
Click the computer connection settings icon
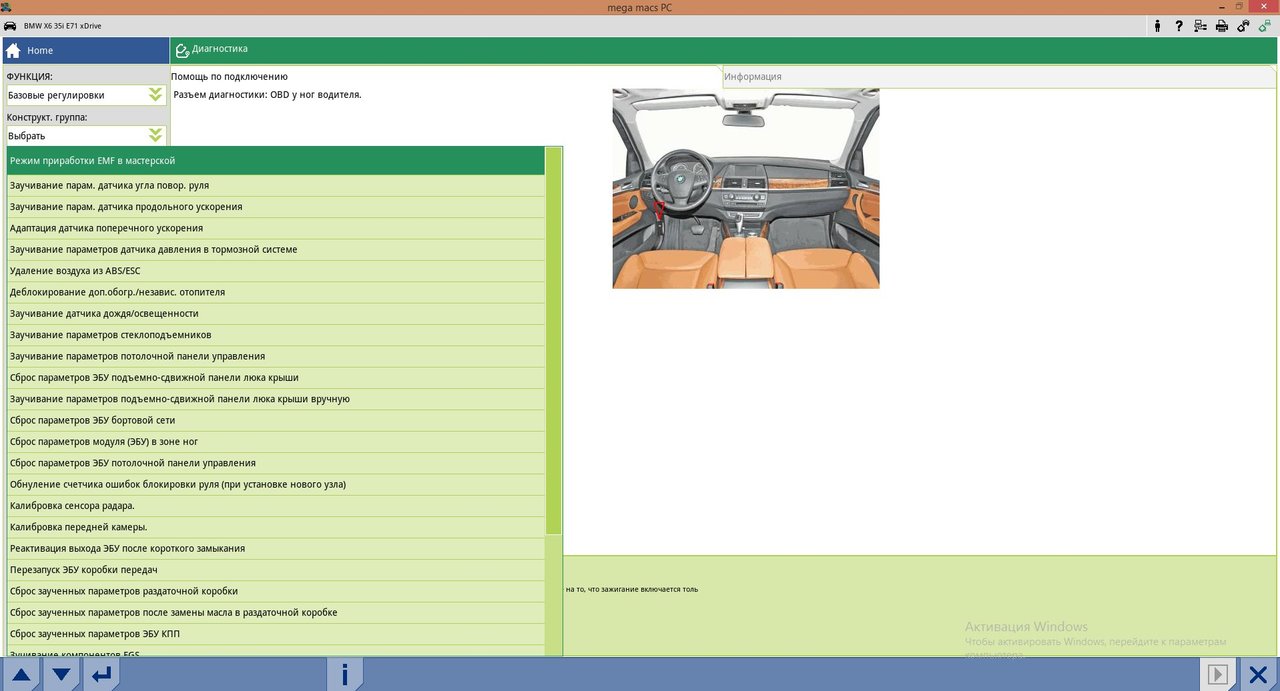[1200, 26]
